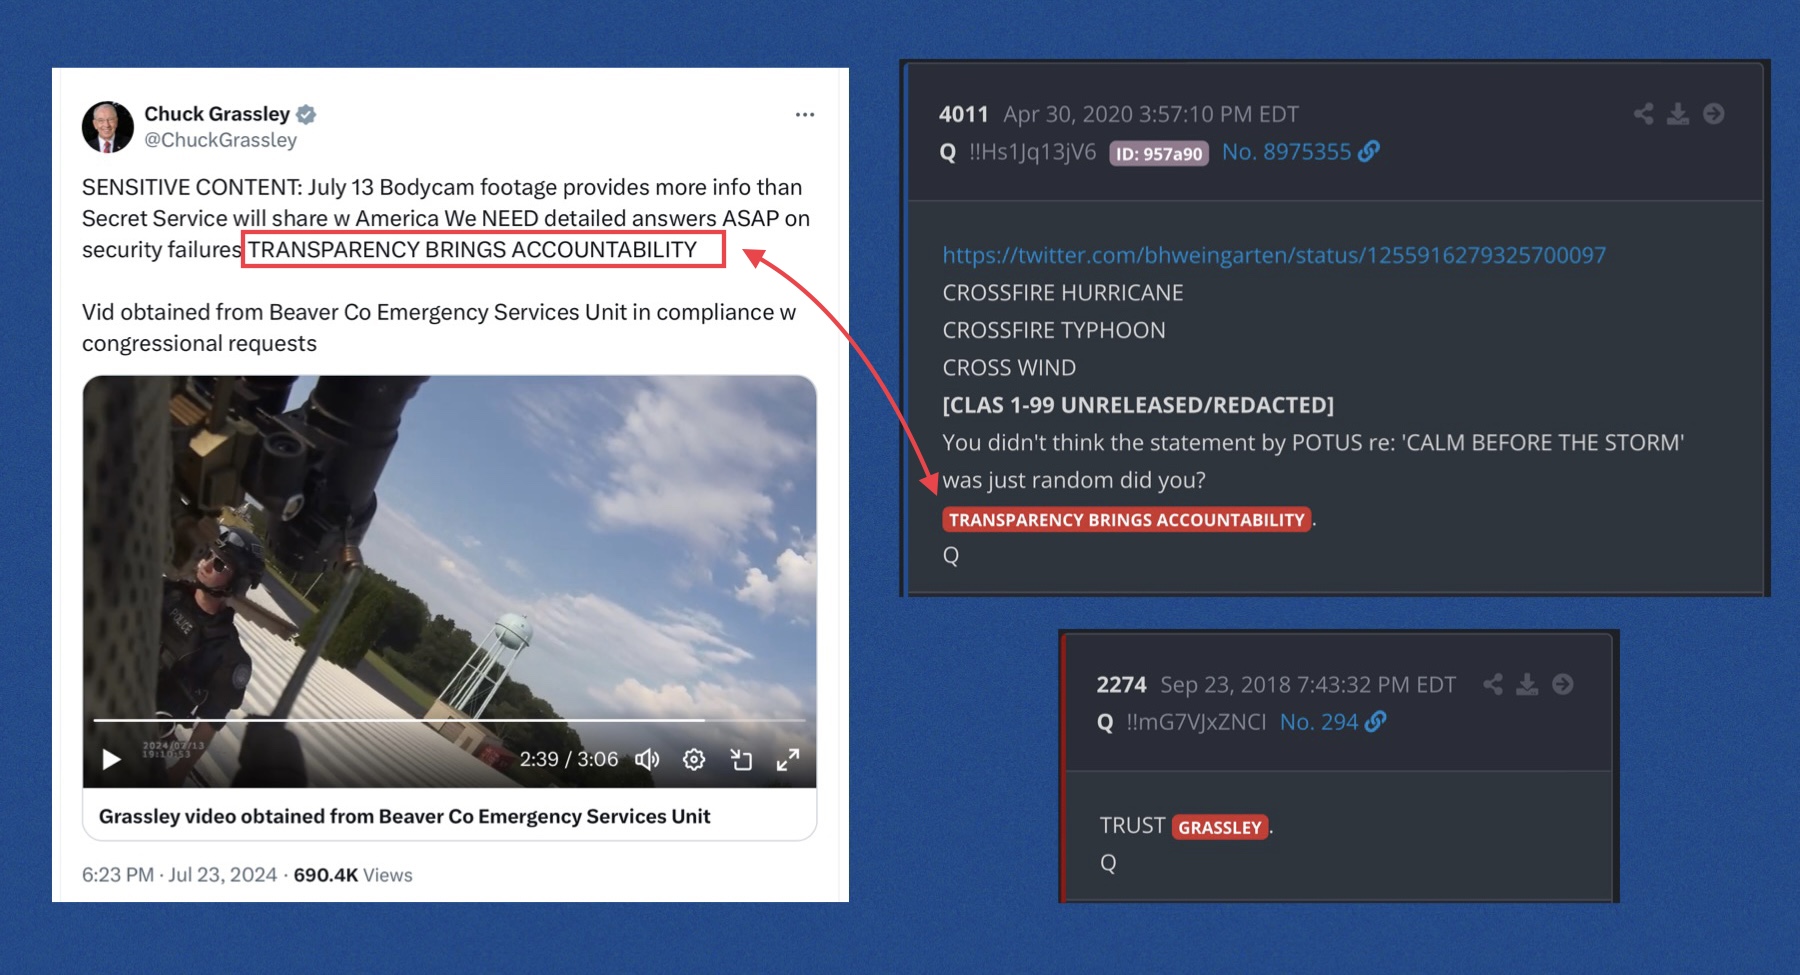Open video settings gear

[694, 760]
